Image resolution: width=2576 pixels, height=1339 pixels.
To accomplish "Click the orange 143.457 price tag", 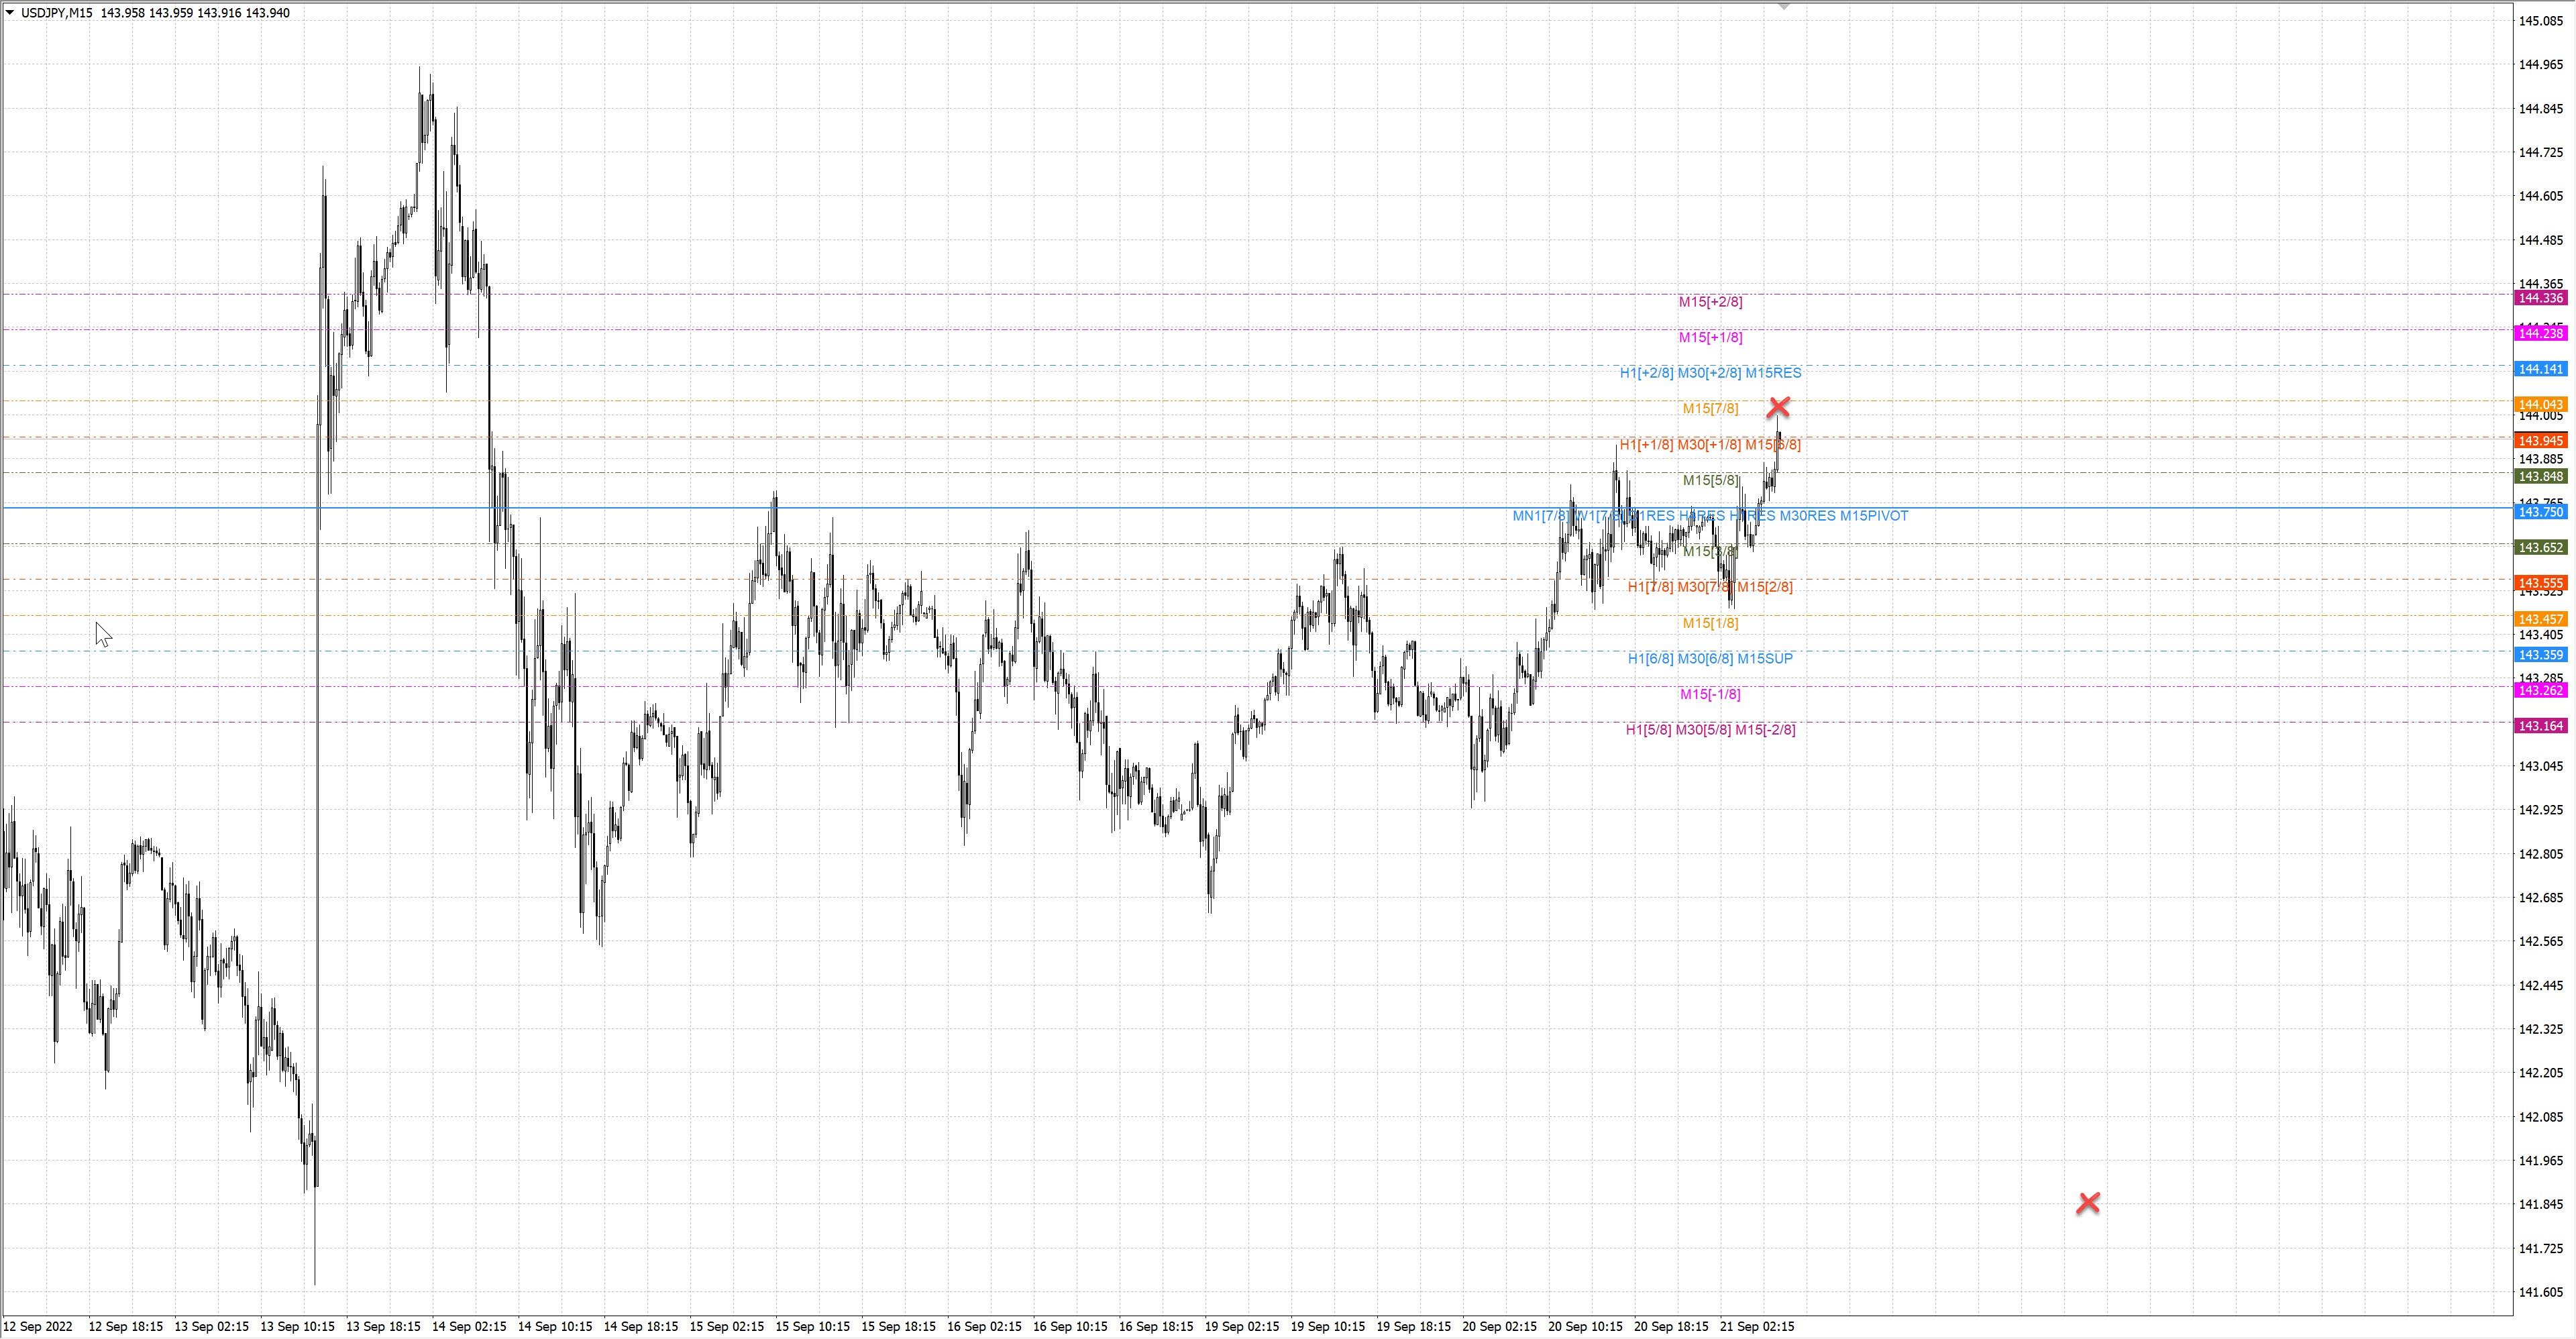I will point(2540,619).
